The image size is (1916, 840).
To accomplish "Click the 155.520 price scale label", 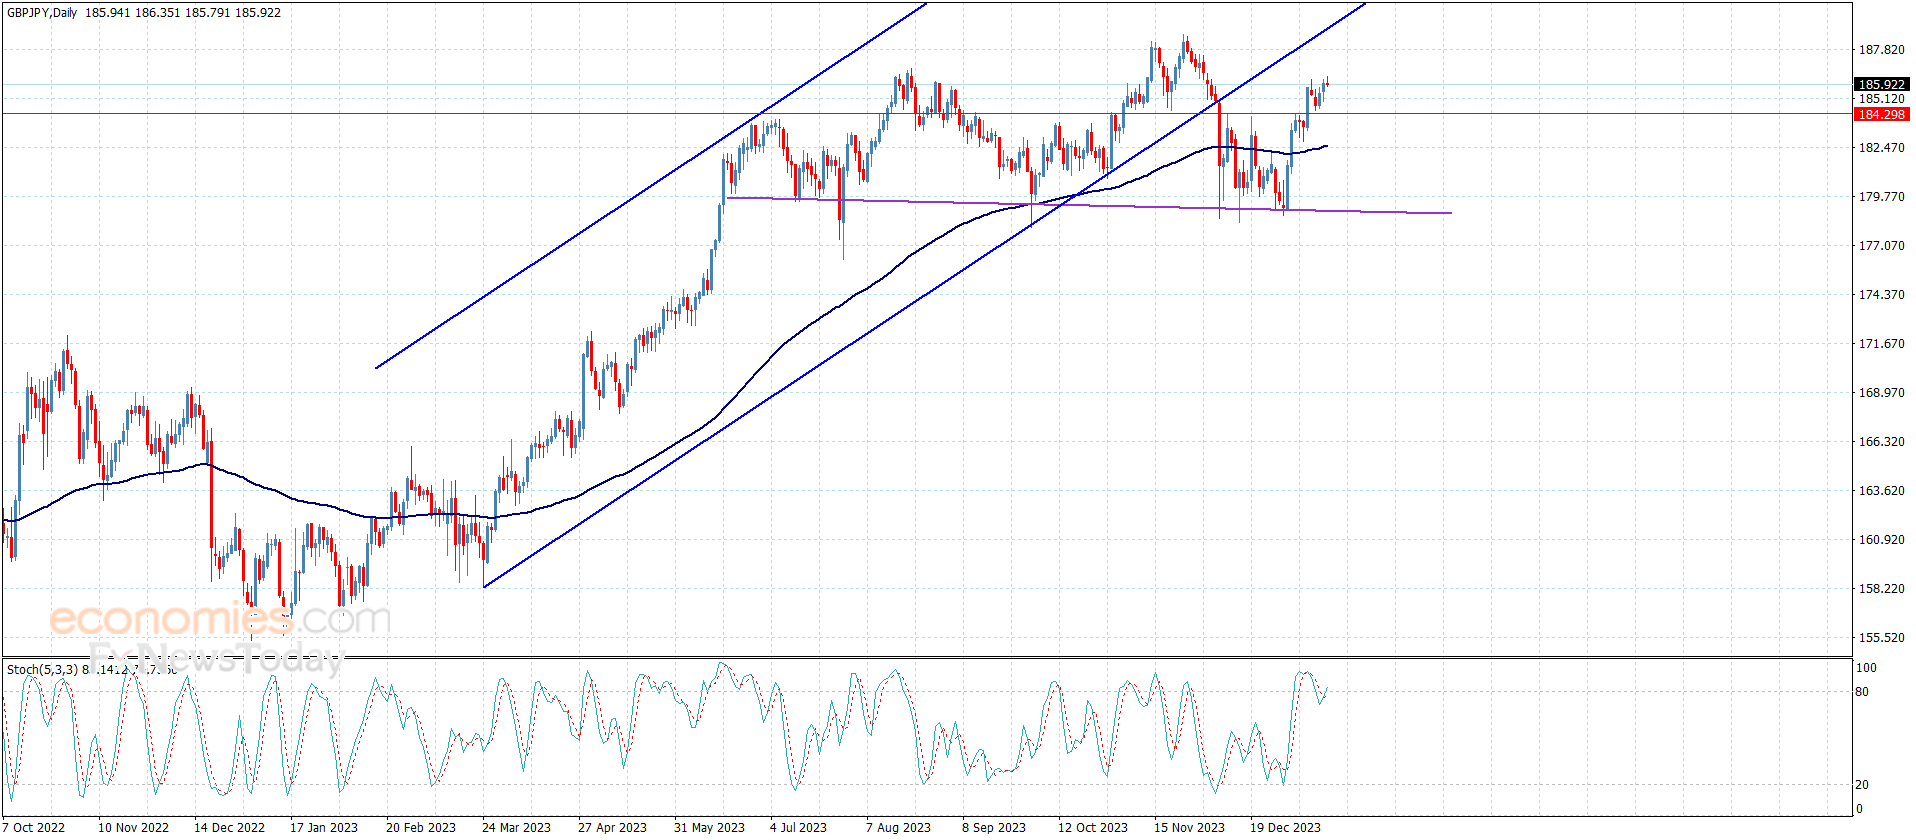I will coord(1881,637).
